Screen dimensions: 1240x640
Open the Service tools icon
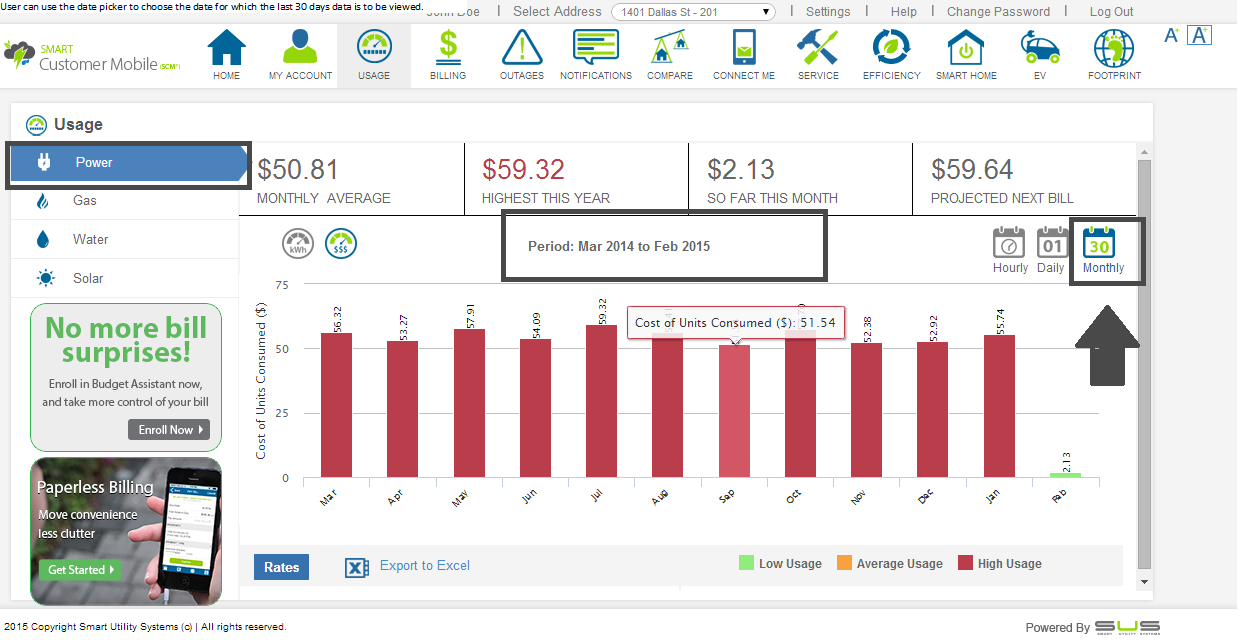[x=818, y=48]
